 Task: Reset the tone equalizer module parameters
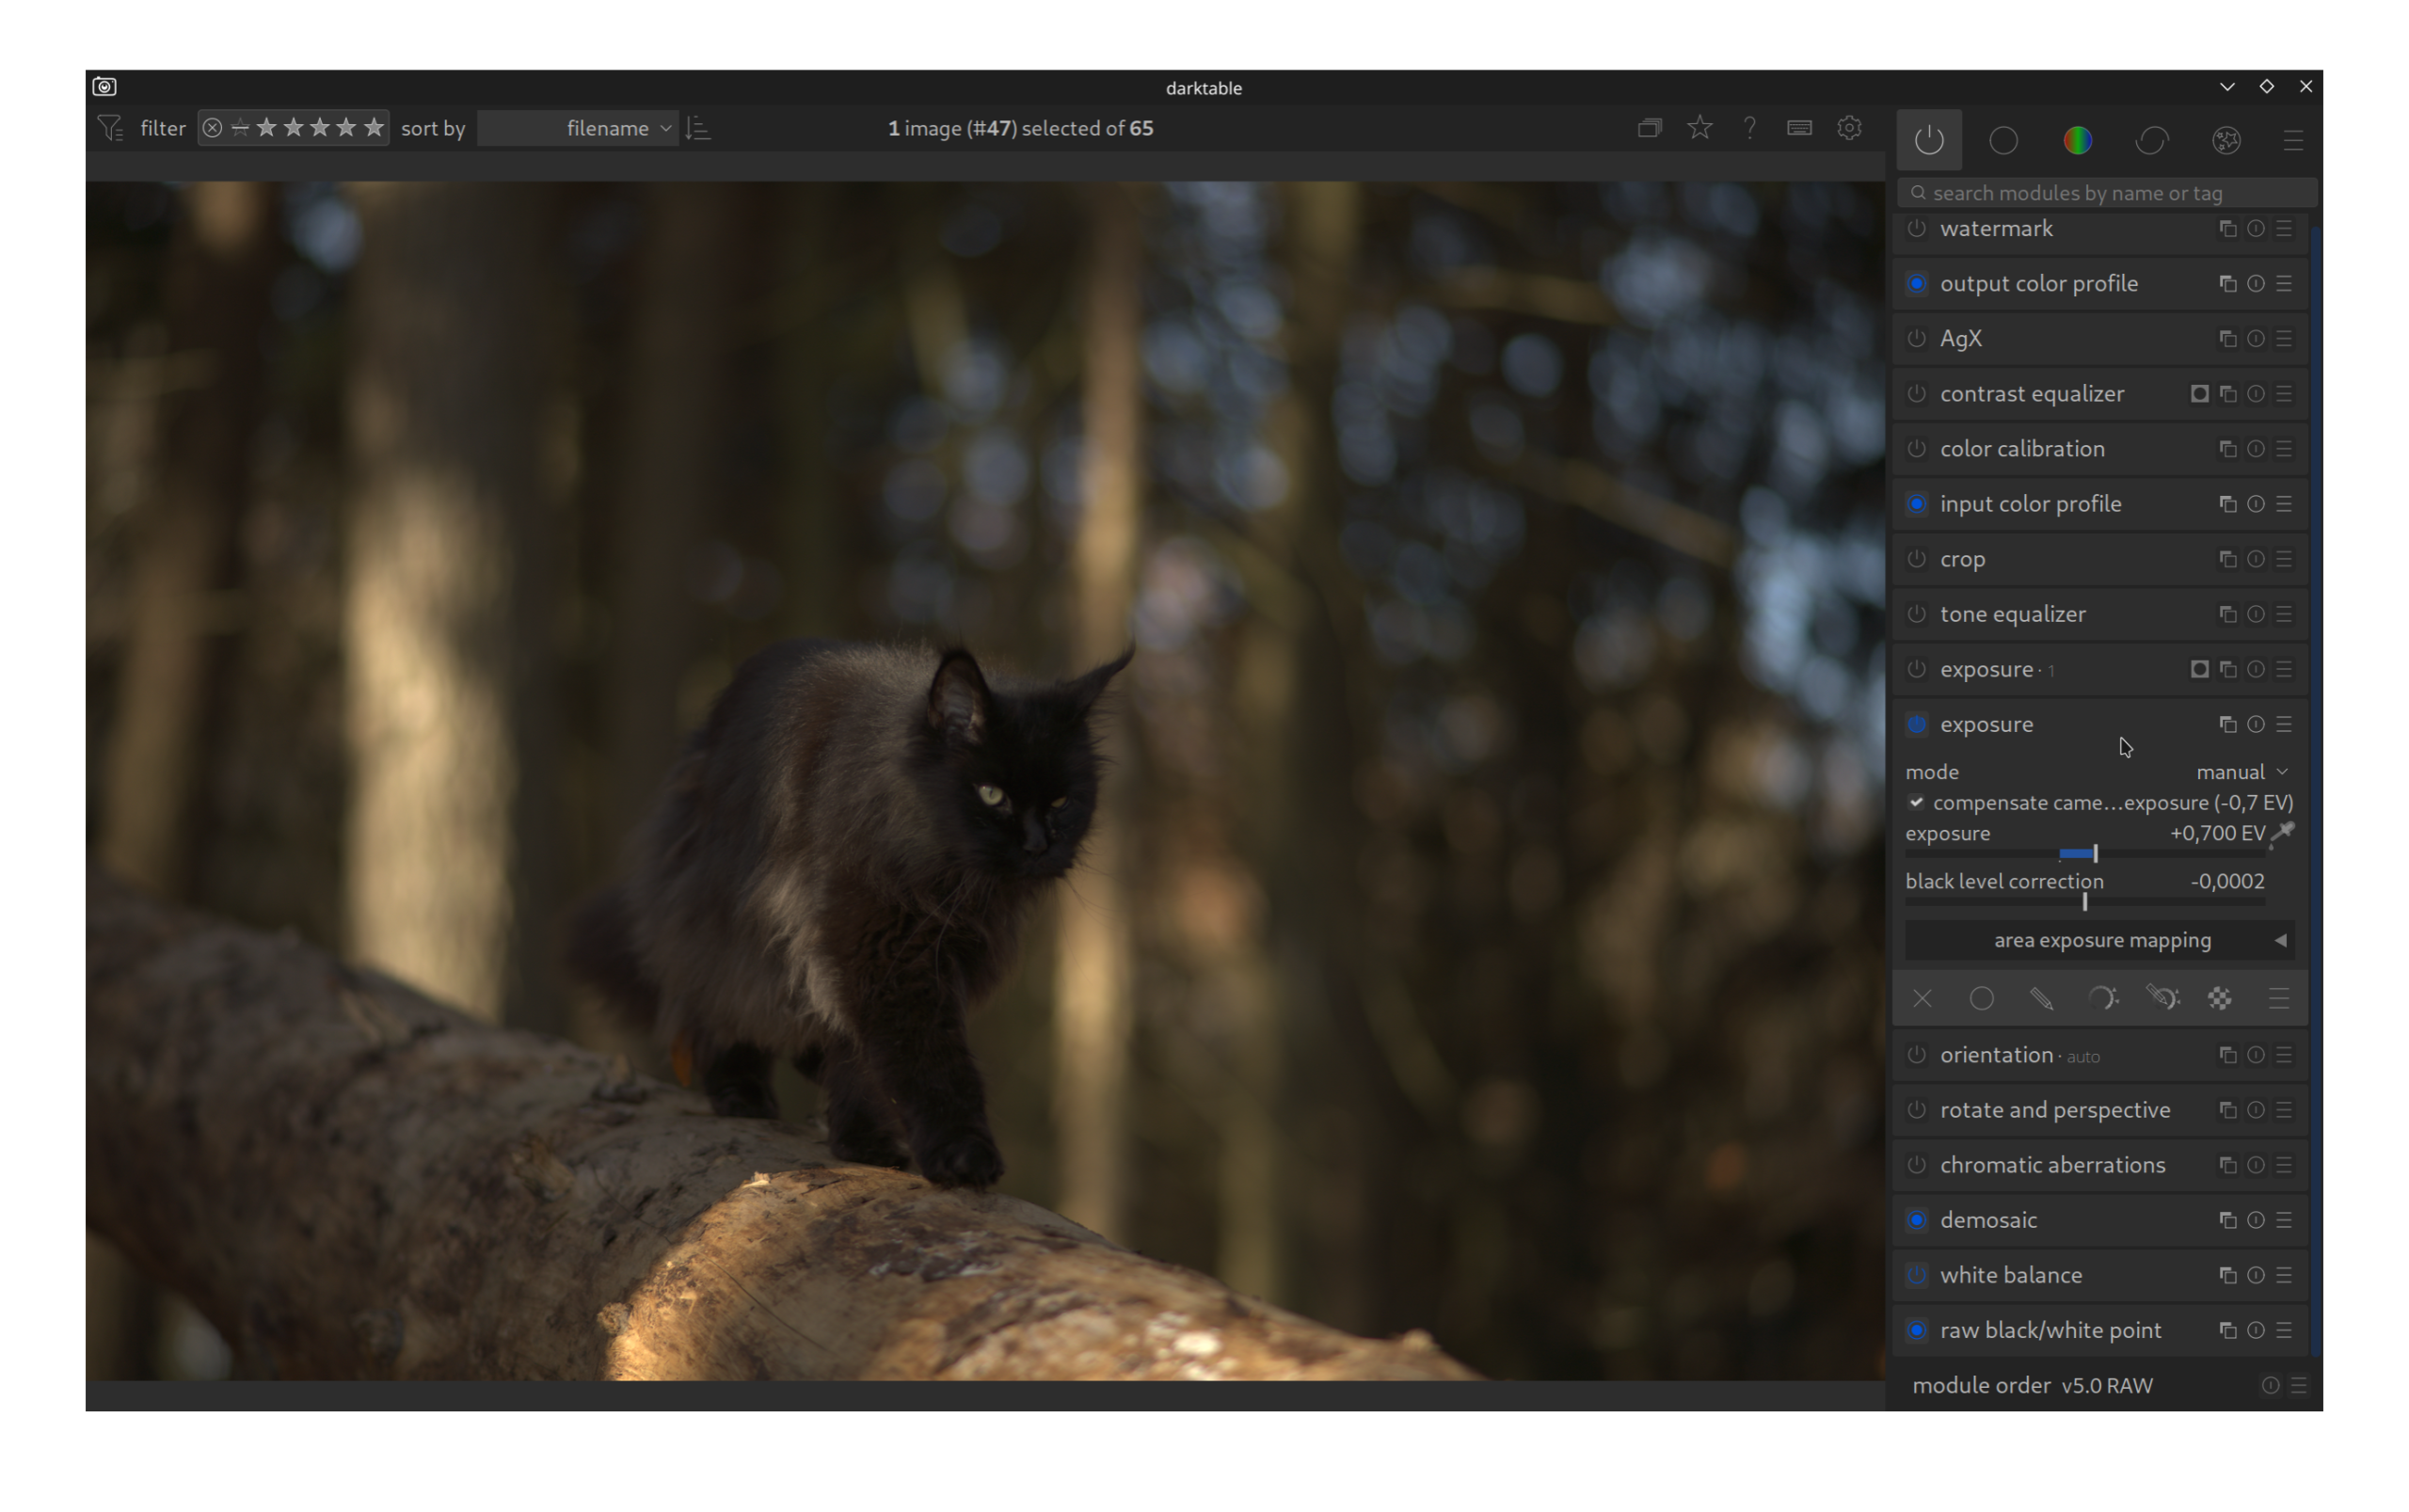tap(2255, 614)
